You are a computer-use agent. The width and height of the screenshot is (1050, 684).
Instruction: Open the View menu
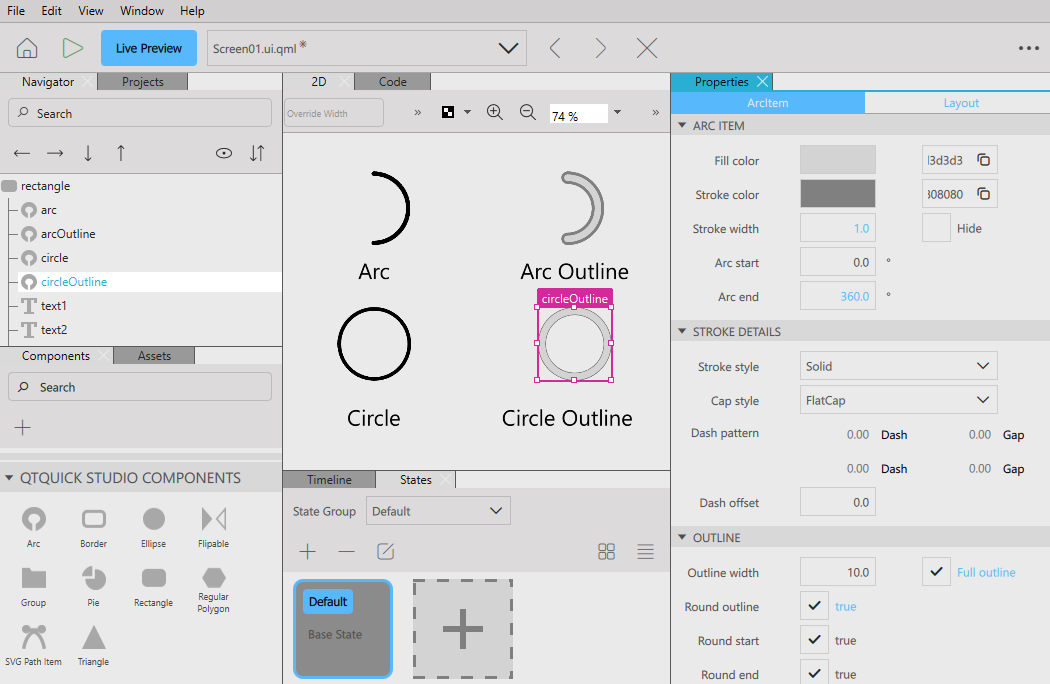tap(91, 11)
